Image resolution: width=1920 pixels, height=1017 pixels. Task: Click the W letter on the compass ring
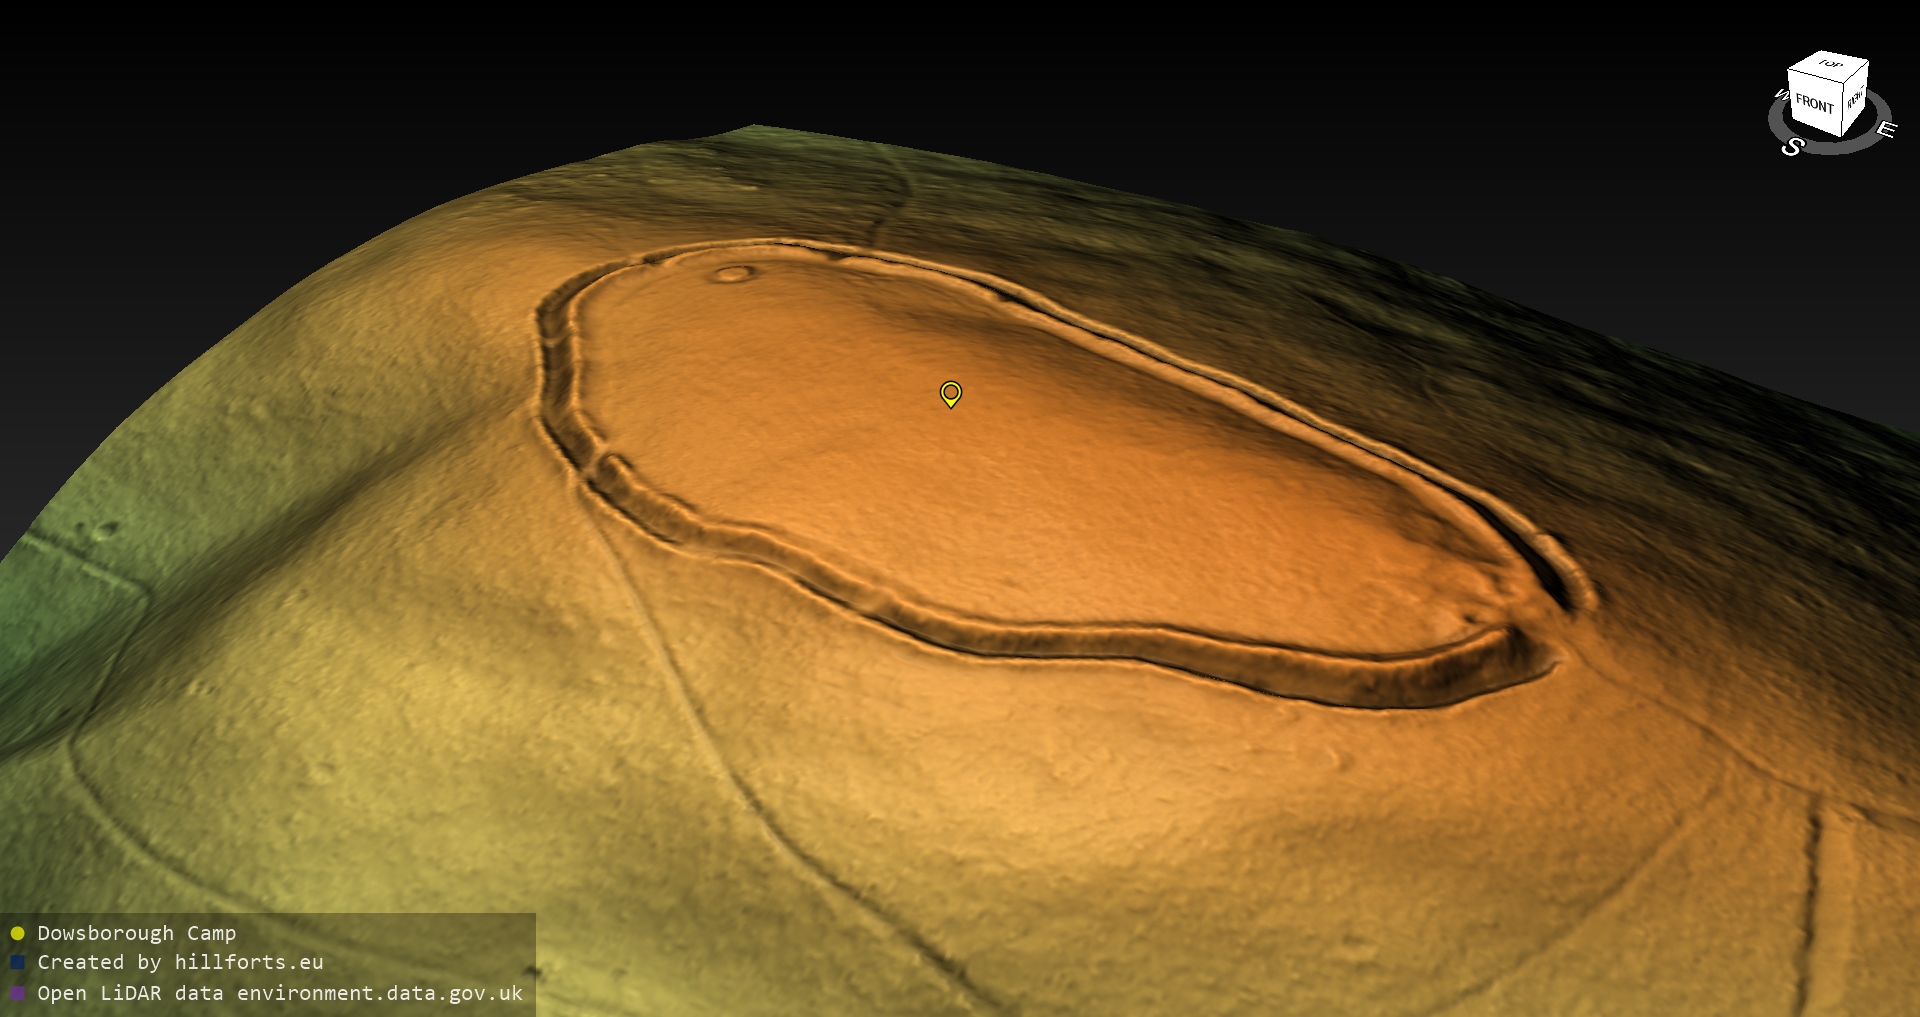1781,96
